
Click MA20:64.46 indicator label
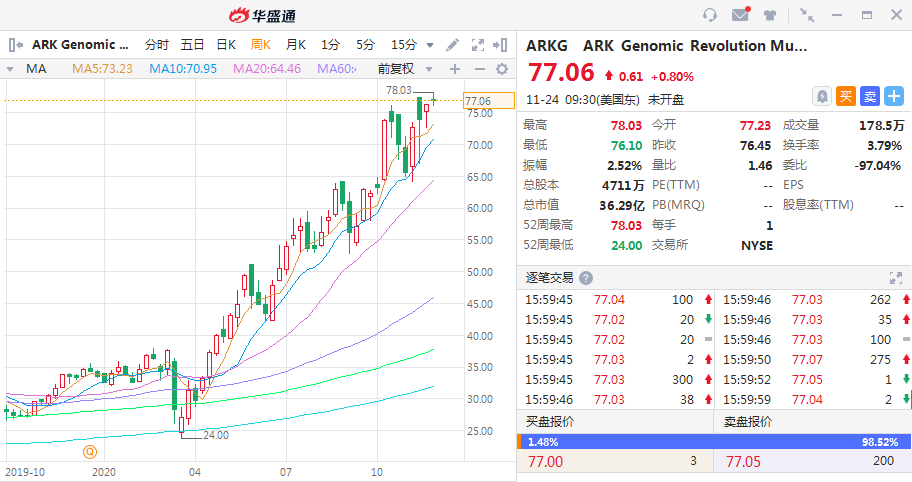tap(267, 69)
